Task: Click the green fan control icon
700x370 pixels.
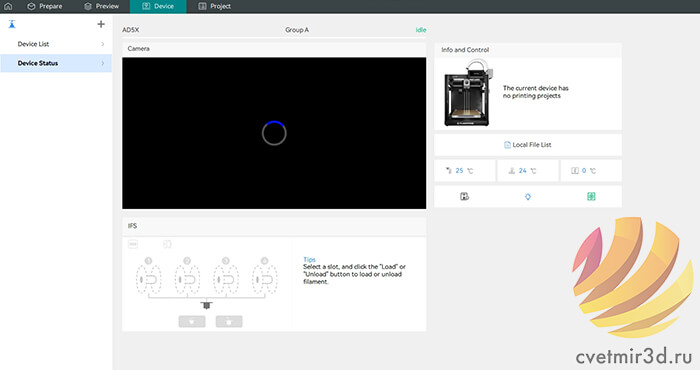Action: click(x=591, y=196)
